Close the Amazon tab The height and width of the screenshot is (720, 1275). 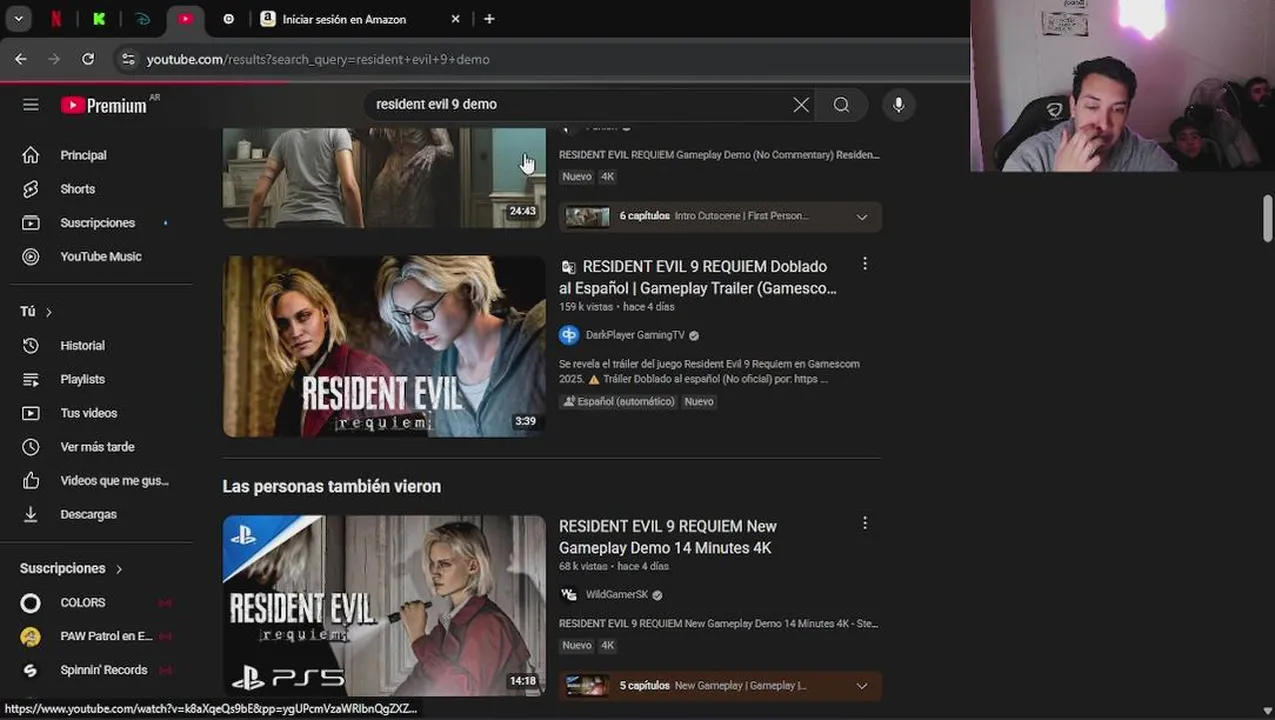[456, 19]
